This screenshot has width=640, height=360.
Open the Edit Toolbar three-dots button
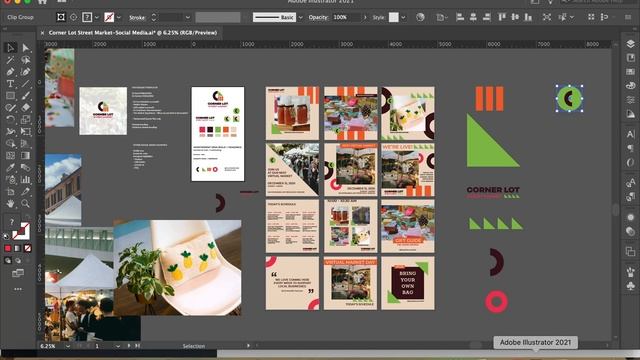(x=18, y=289)
